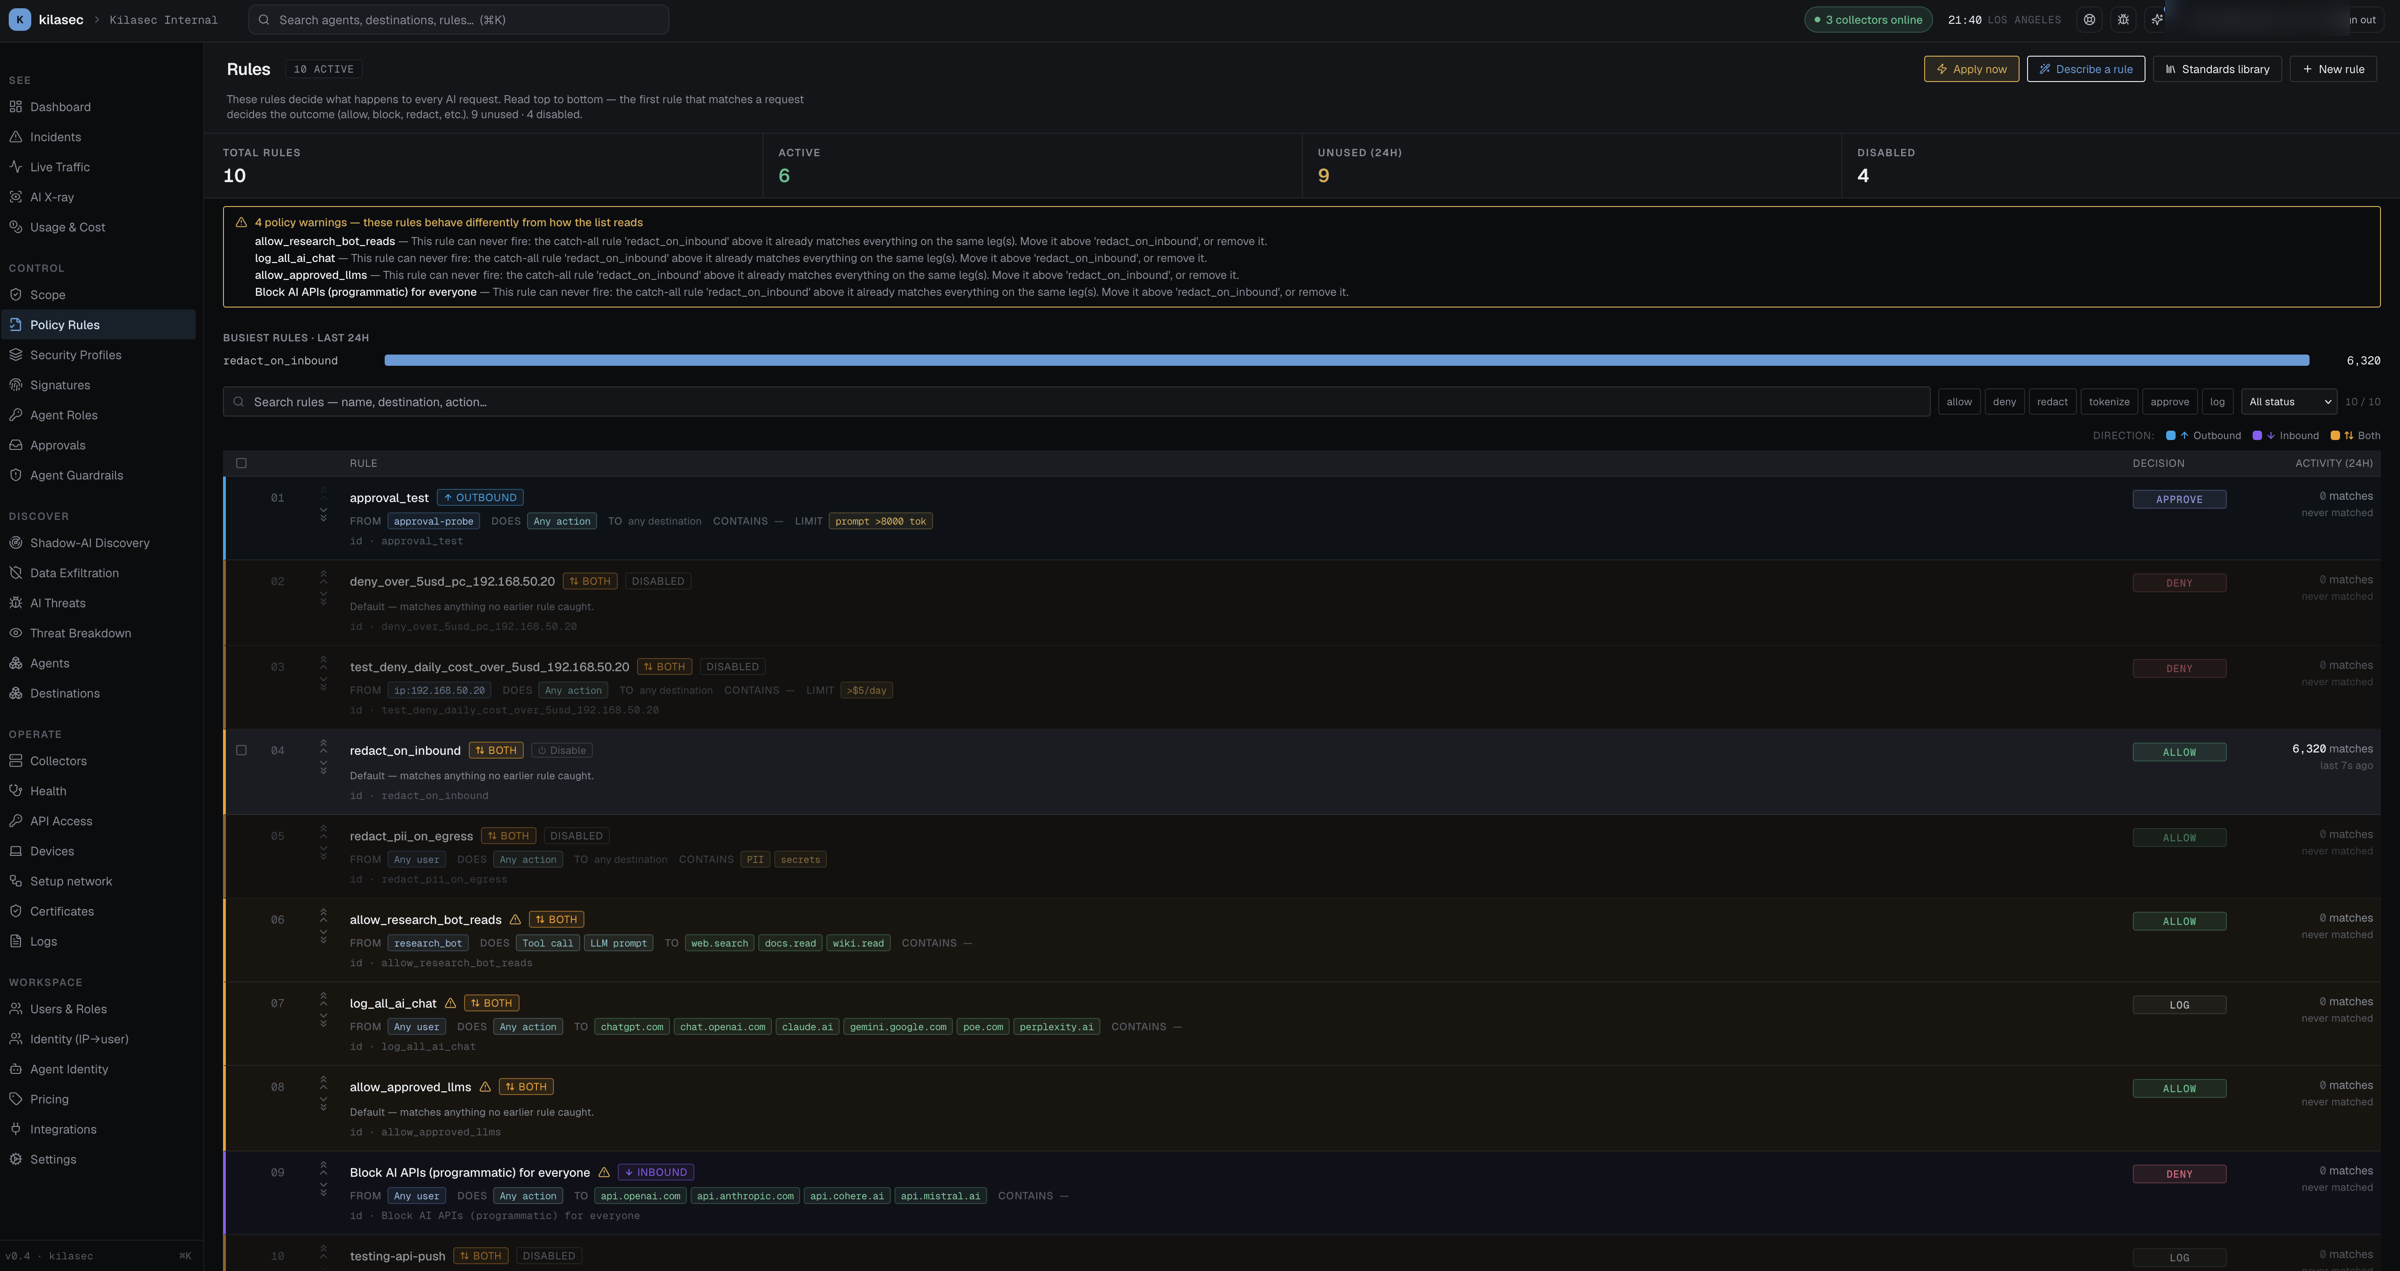
Task: Move log_all_ai_chat rule to the bottom
Action: (323, 1023)
